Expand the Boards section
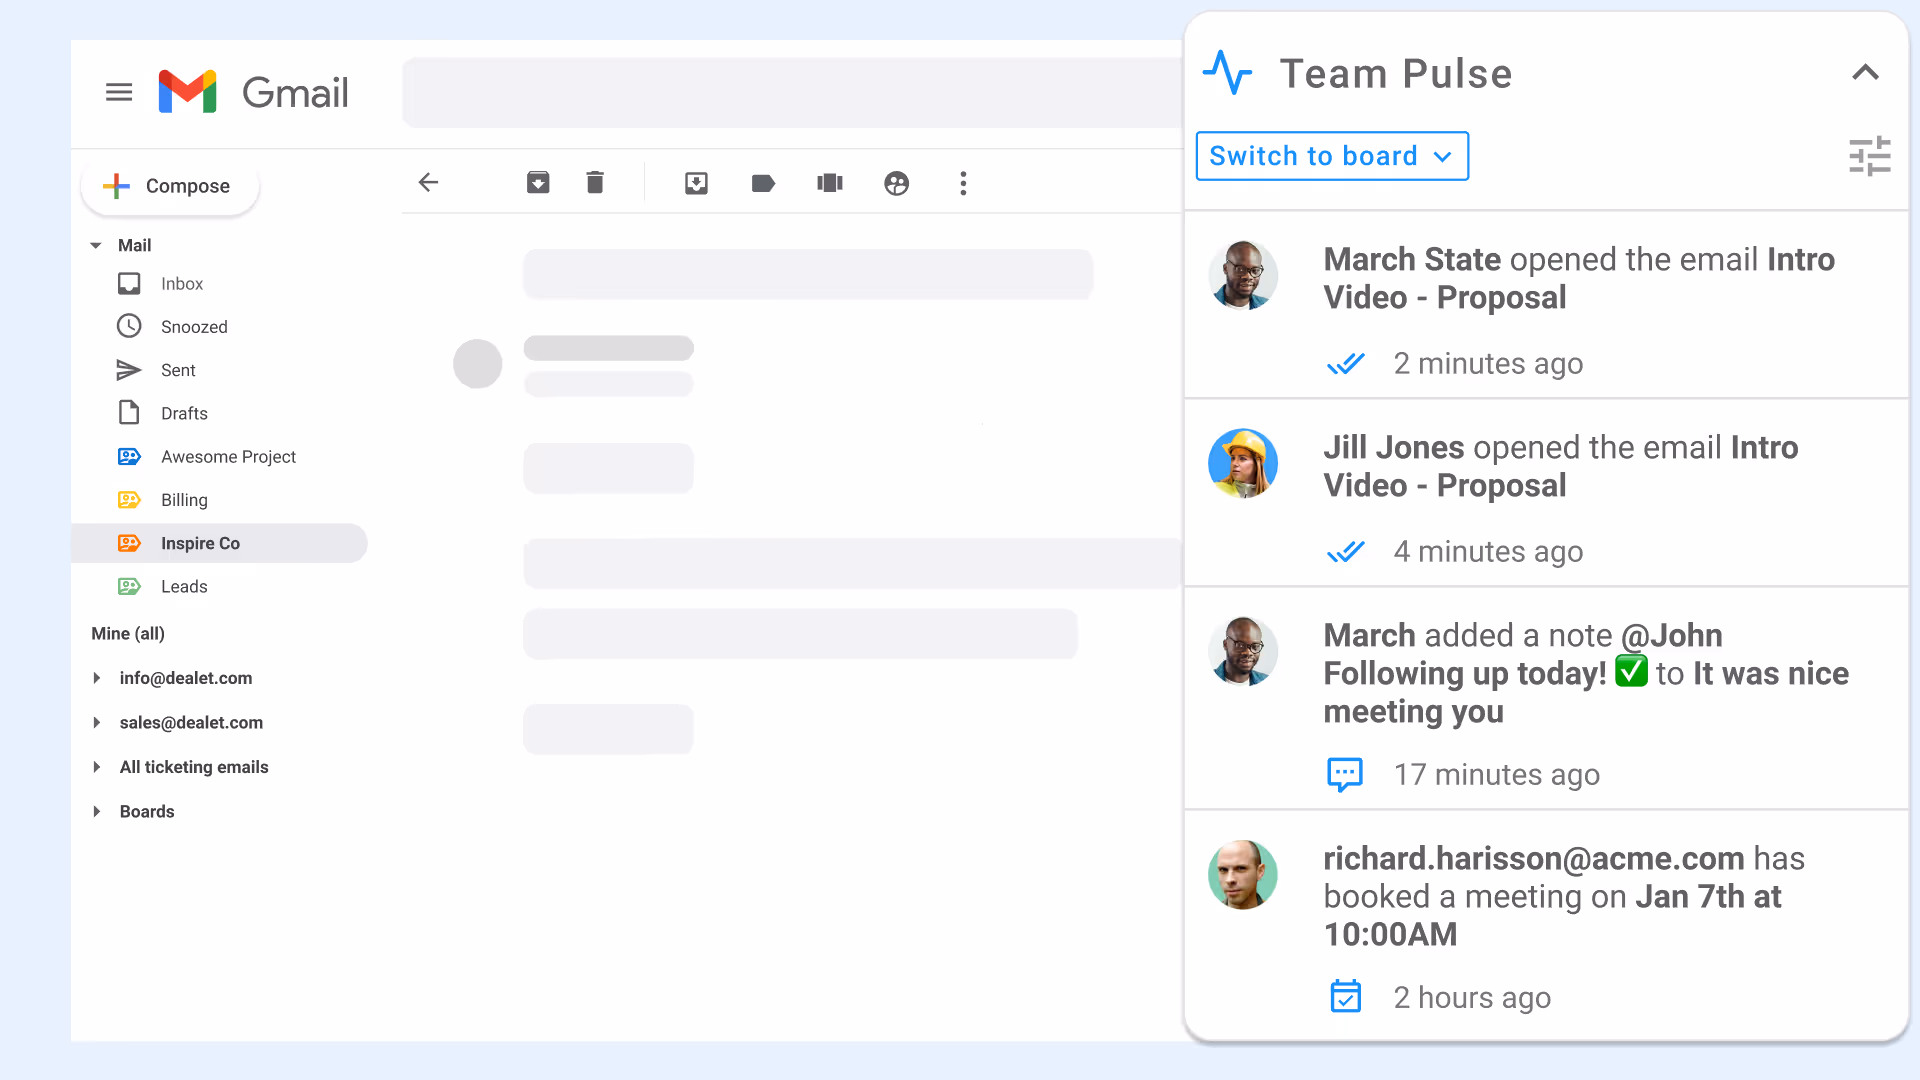 [97, 812]
